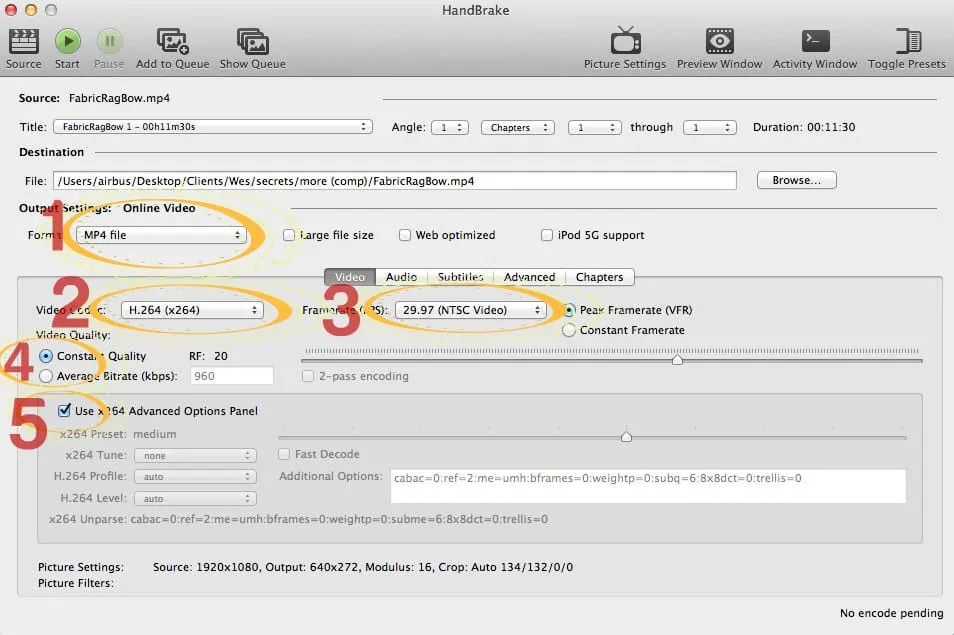
Task: Select Peak Framerate (VFR) radio button
Action: click(569, 310)
